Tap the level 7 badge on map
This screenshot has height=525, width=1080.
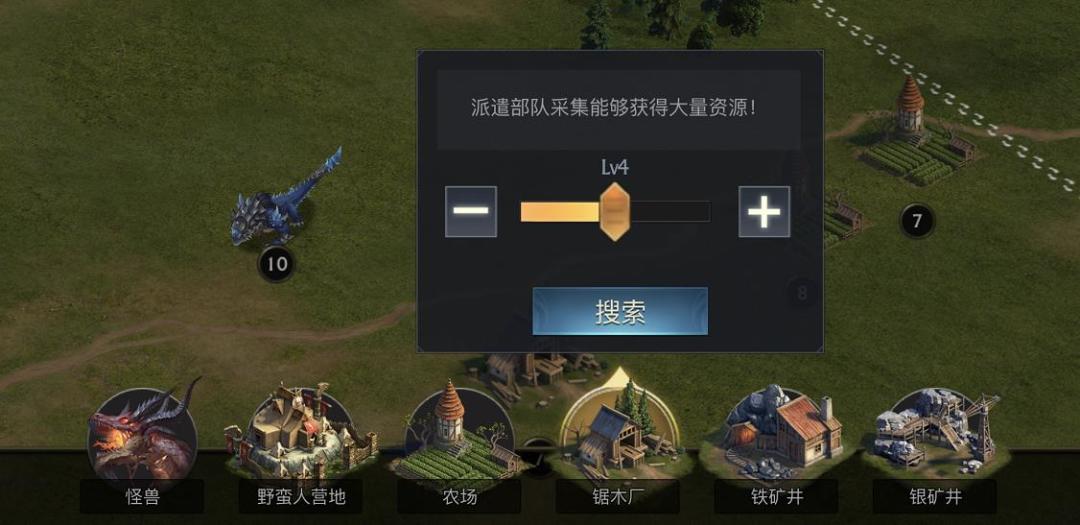(x=917, y=221)
